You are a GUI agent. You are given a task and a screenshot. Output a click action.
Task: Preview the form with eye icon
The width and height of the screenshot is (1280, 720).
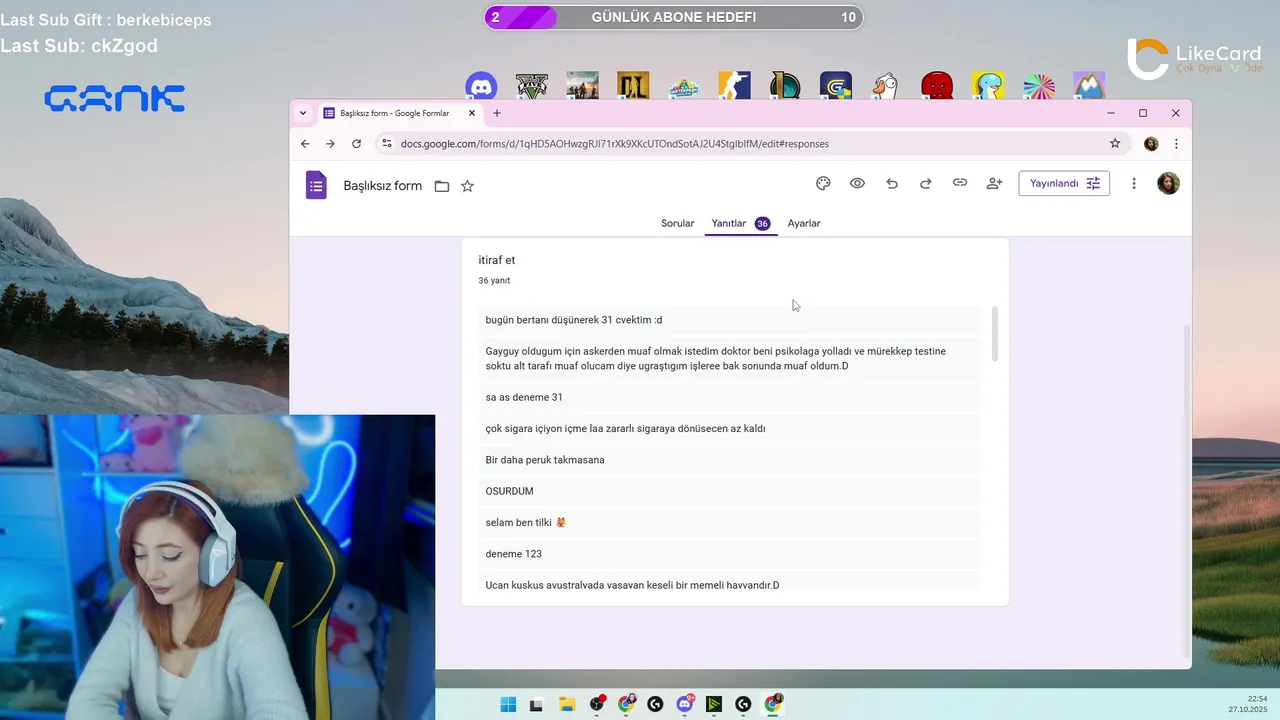point(857,184)
